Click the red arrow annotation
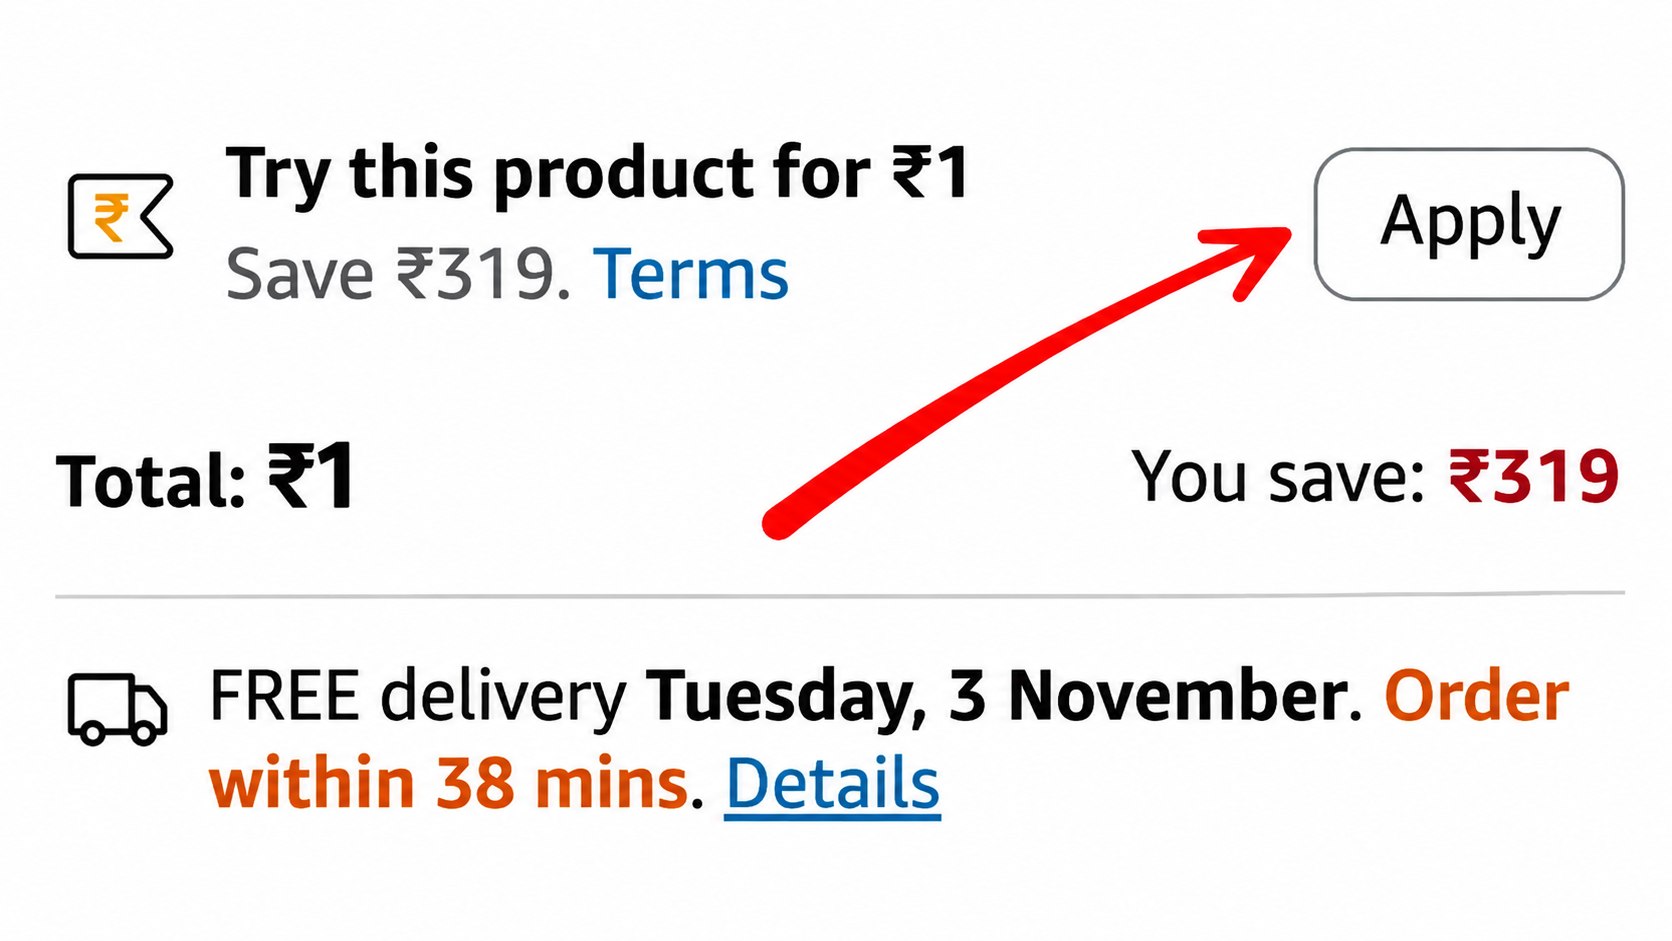The image size is (1672, 941). pyautogui.click(x=1025, y=382)
